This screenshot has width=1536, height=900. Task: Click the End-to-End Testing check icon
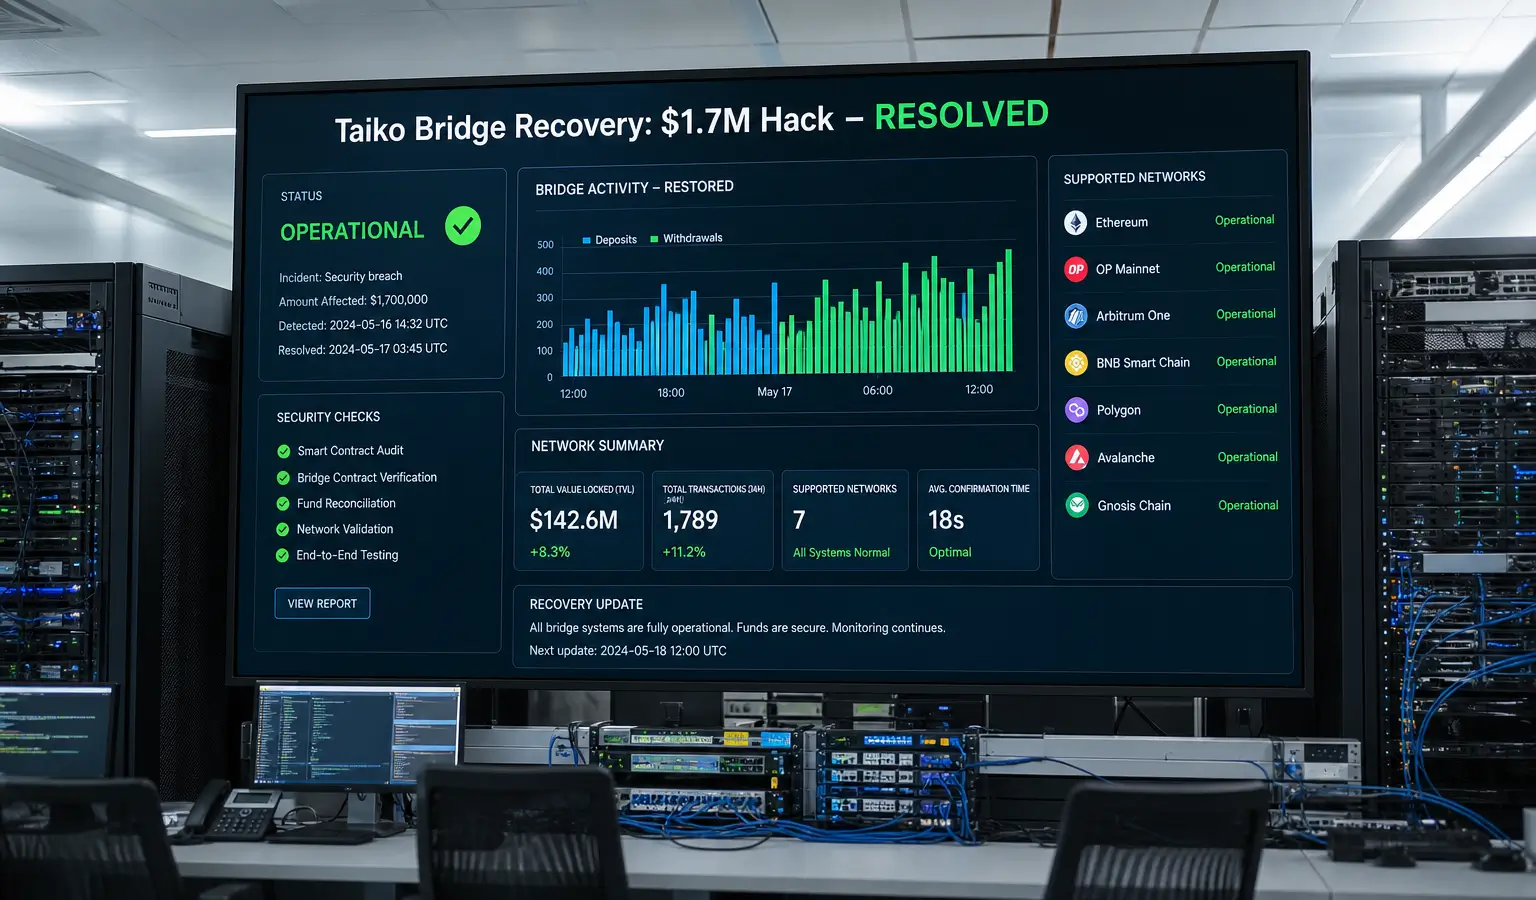point(282,556)
